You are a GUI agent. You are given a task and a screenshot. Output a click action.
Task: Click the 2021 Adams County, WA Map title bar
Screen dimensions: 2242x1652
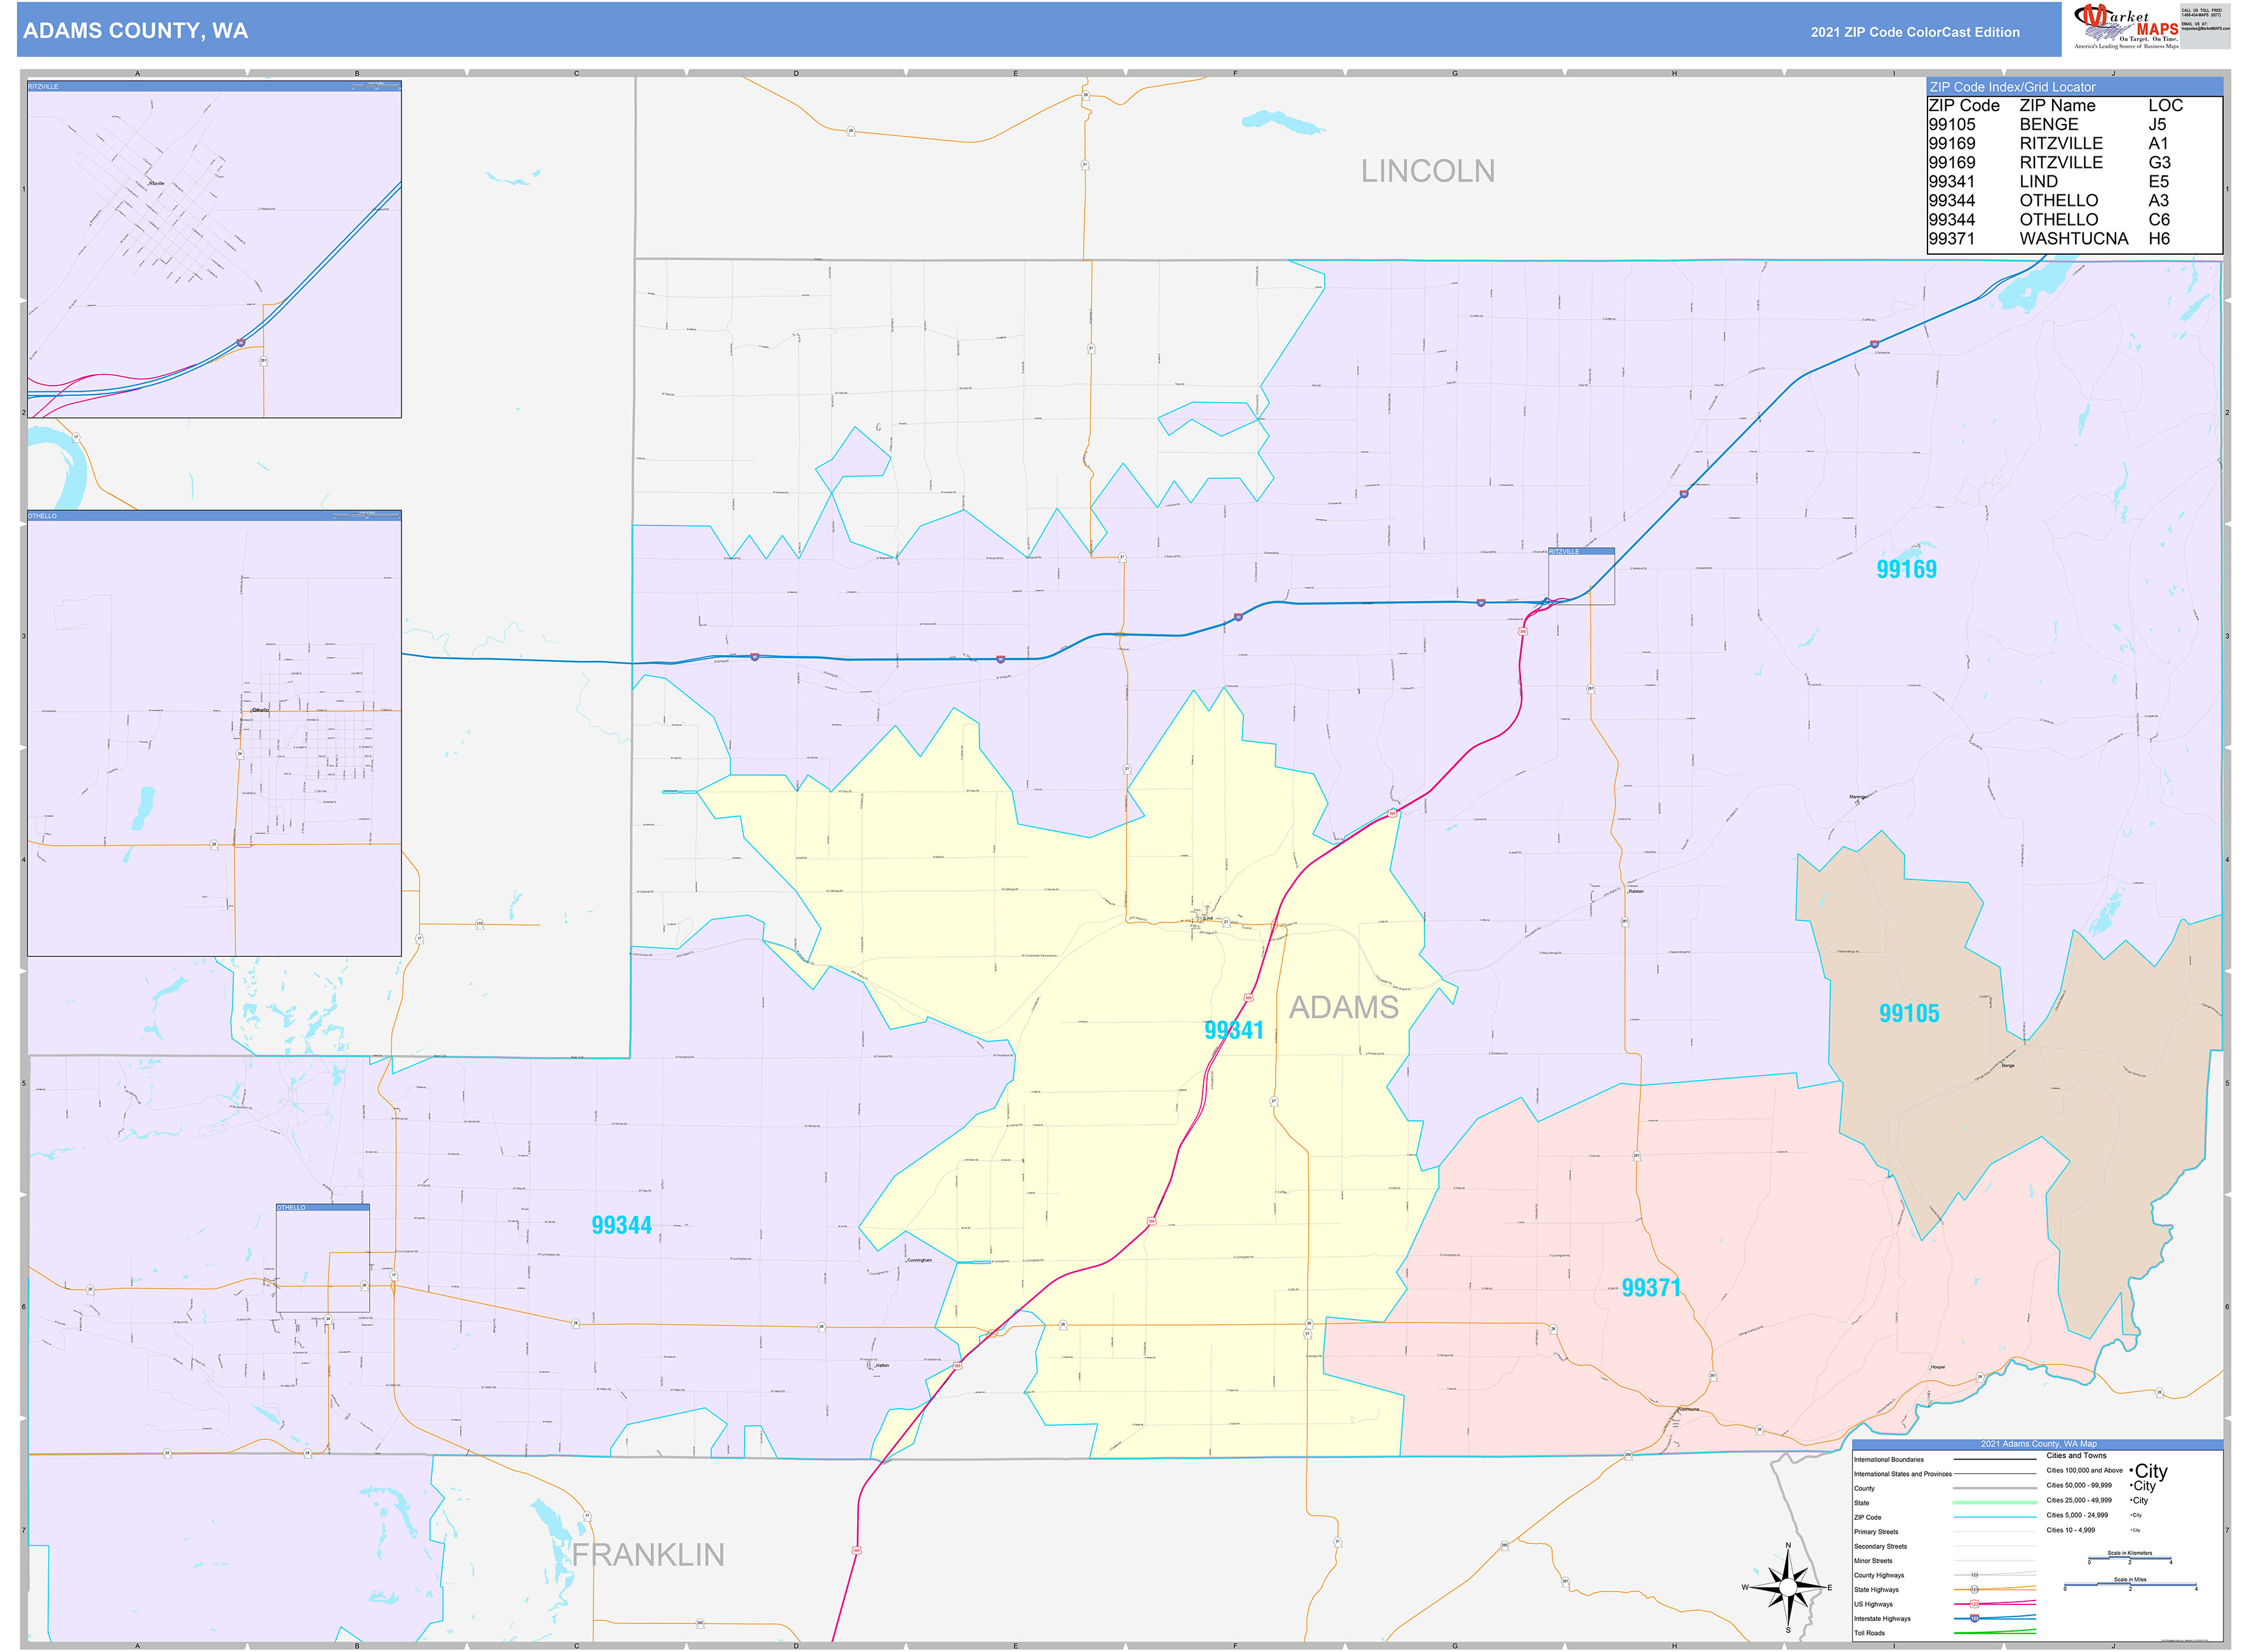click(x=2039, y=1443)
